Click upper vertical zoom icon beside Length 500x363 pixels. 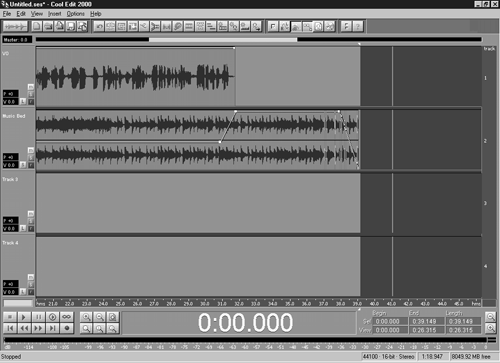pyautogui.click(x=490, y=317)
